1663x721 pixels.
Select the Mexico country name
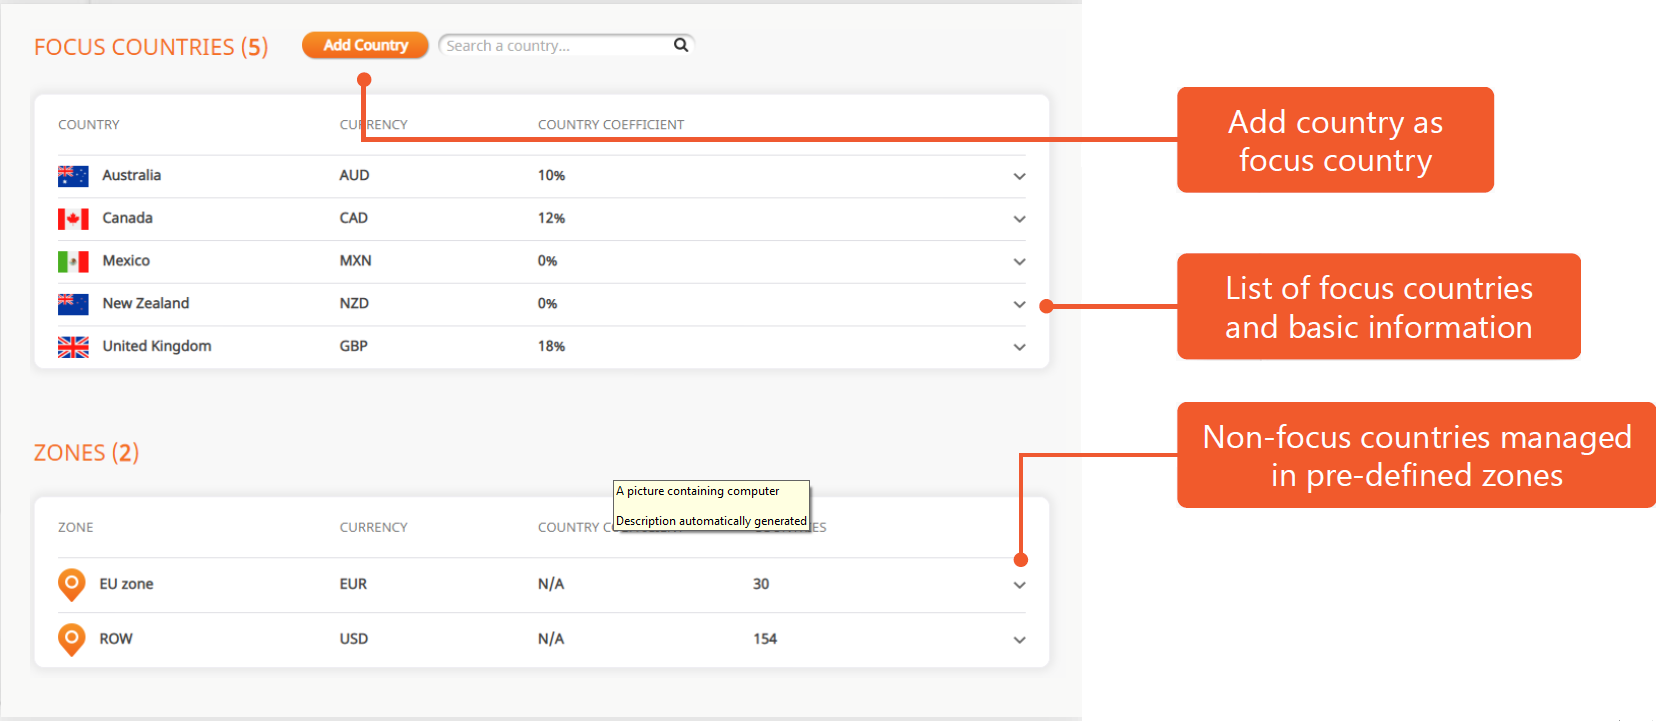(126, 261)
